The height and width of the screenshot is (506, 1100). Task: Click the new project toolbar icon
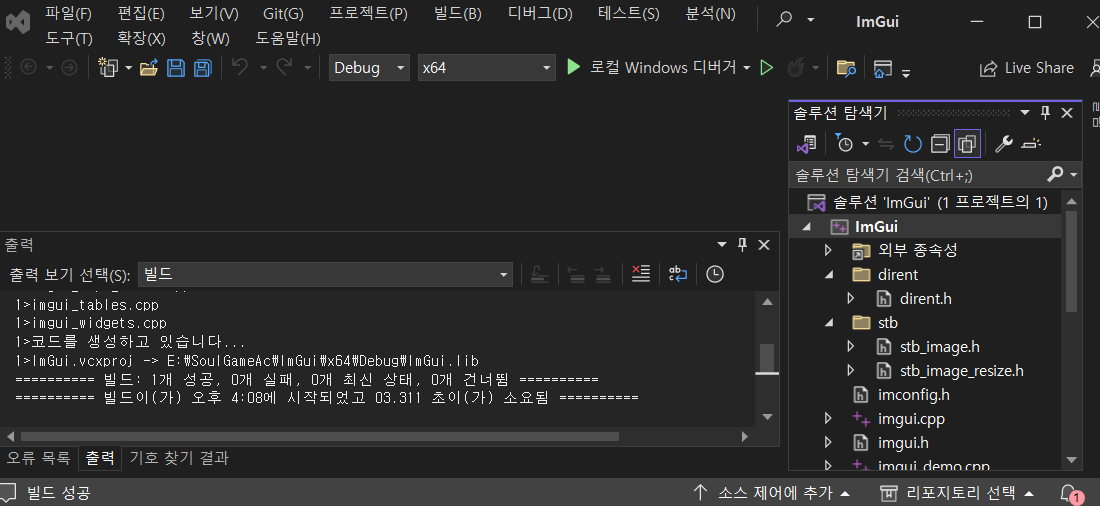108,67
